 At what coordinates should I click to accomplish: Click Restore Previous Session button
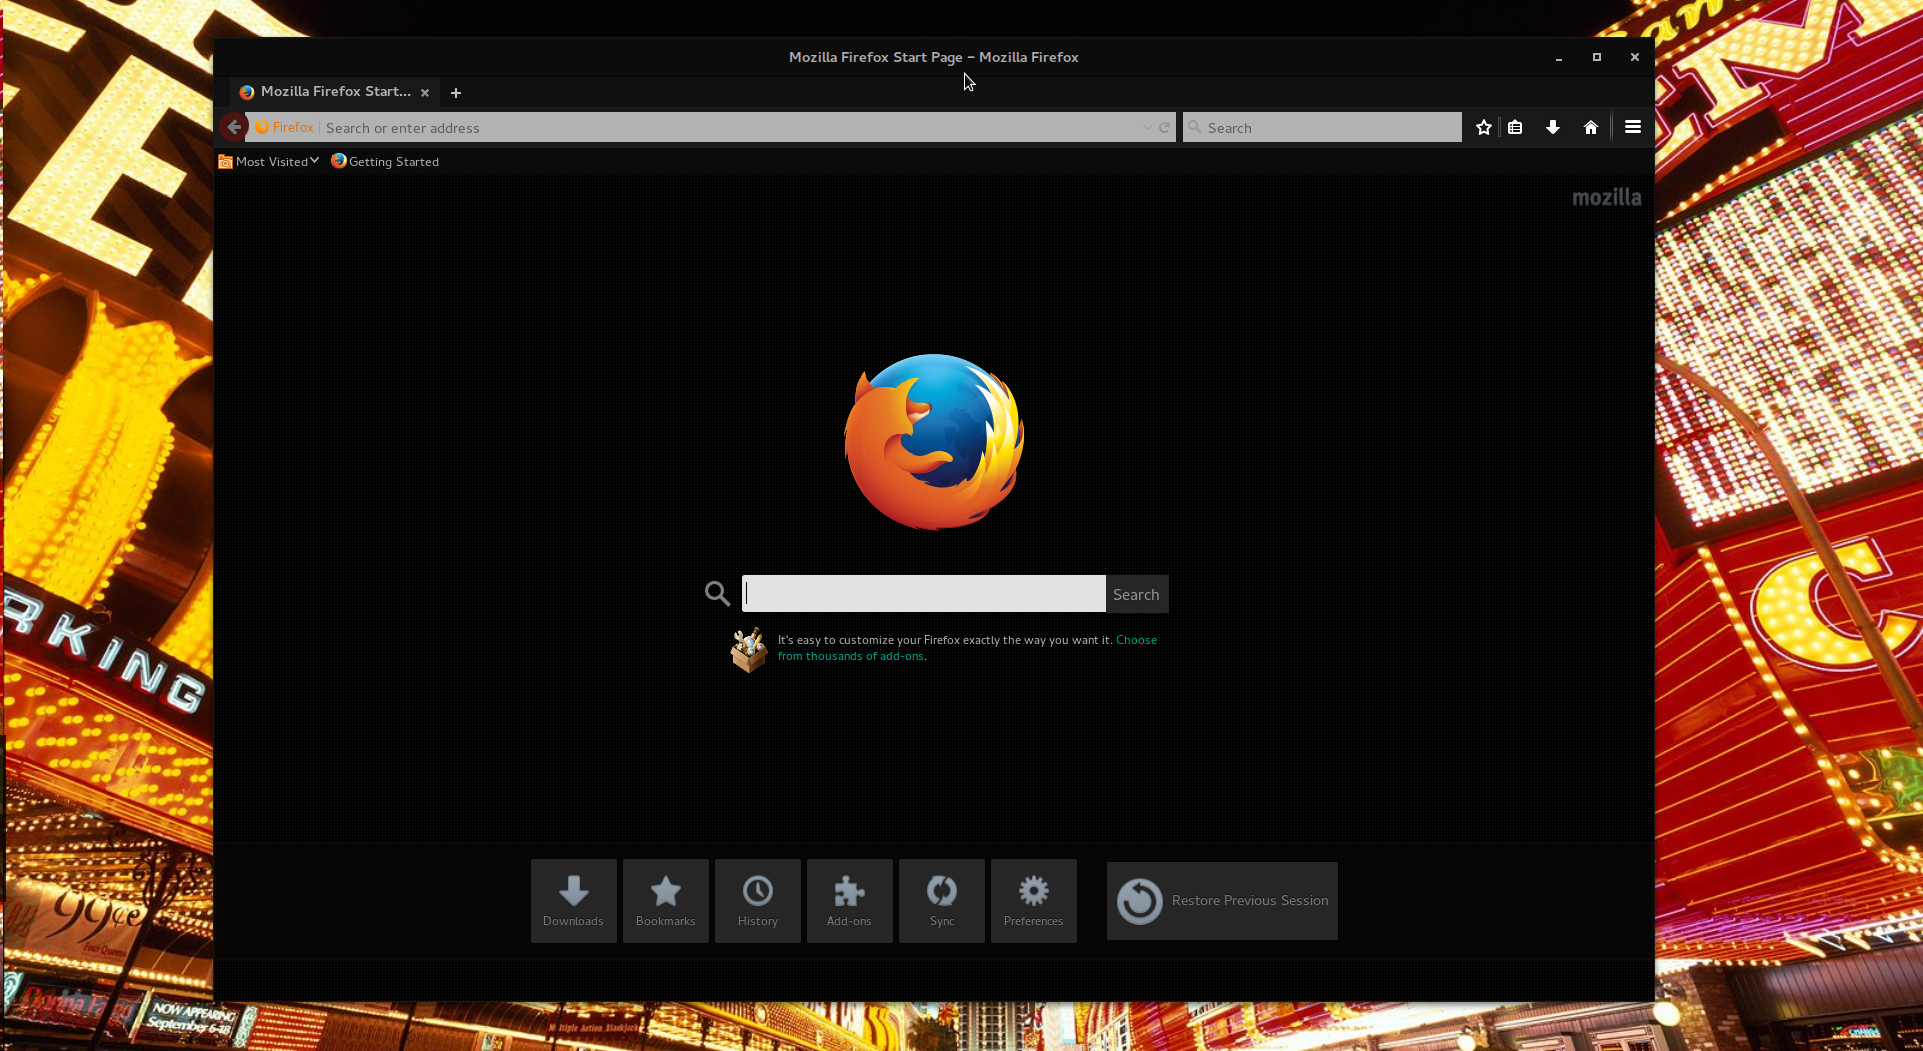pyautogui.click(x=1222, y=901)
